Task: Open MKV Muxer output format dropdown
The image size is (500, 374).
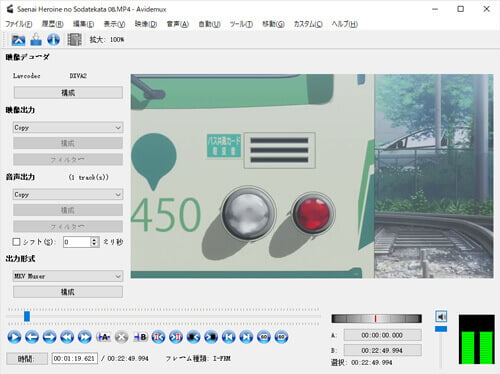Action: click(x=68, y=276)
